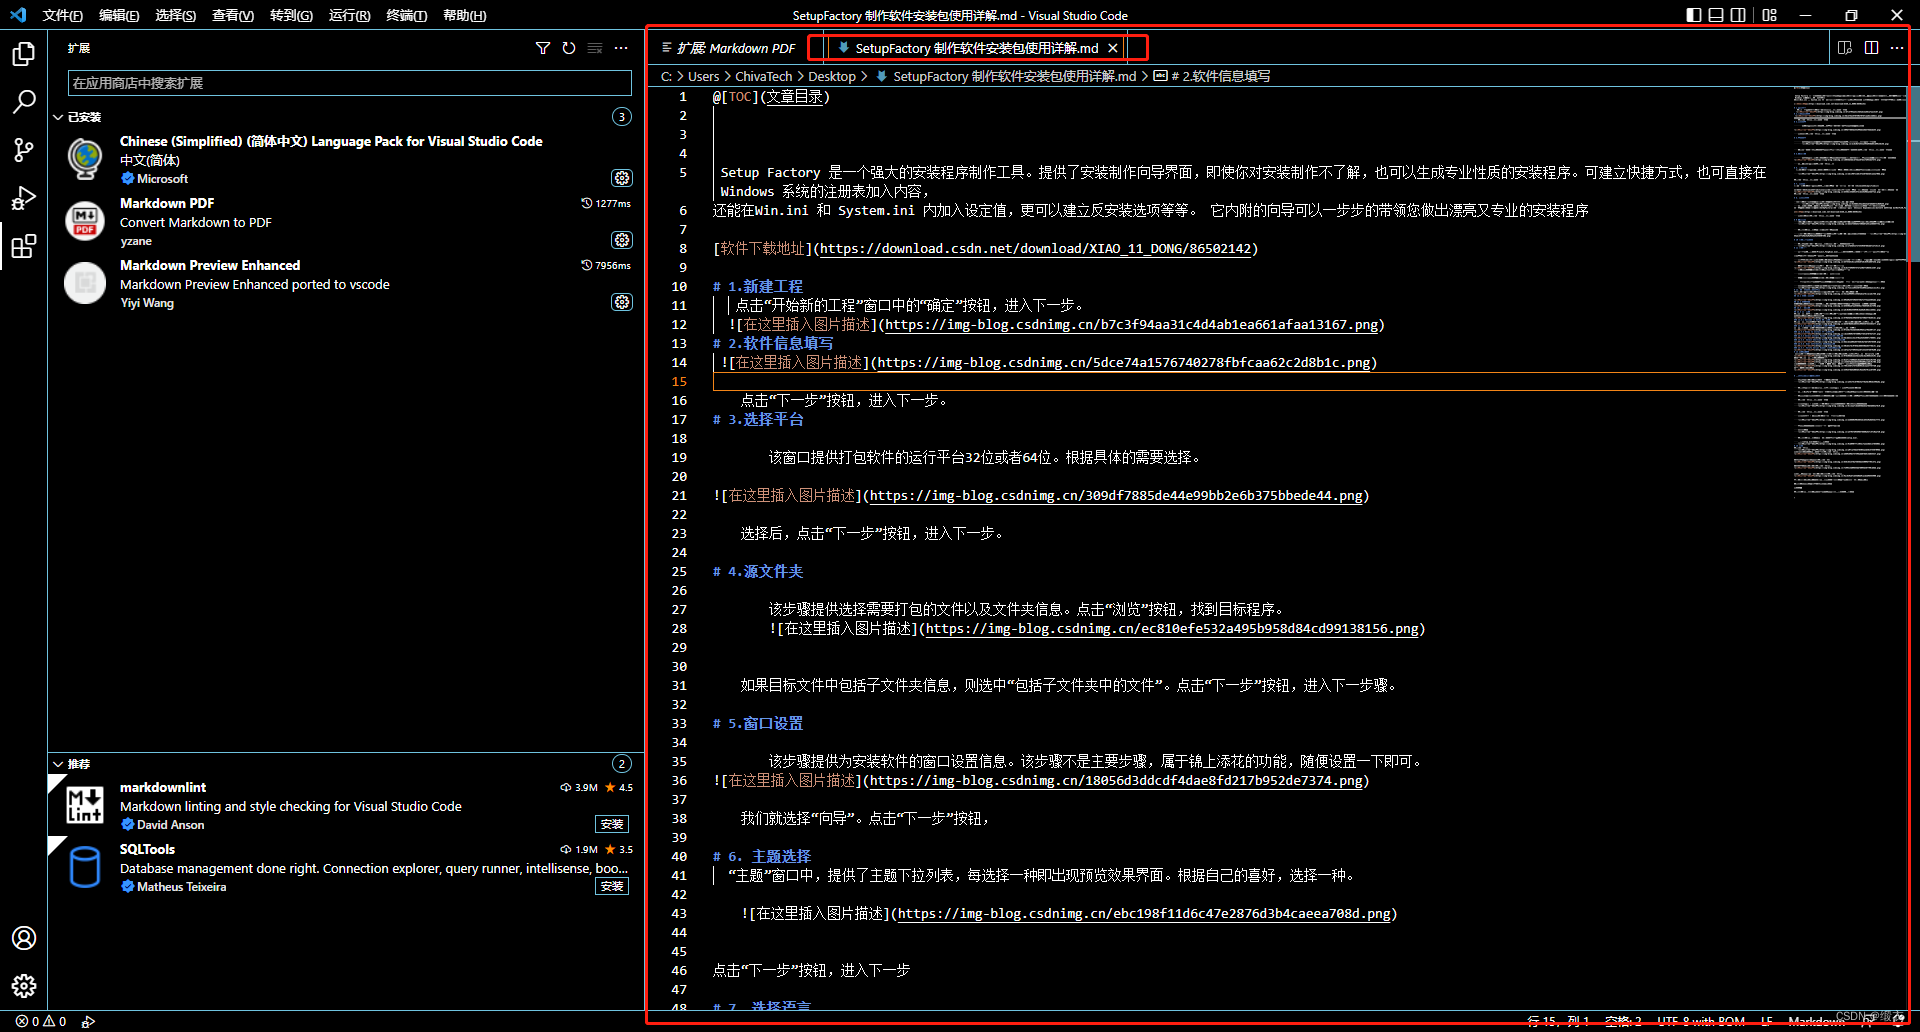
Task: Open the 选择(S) menu
Action: click(175, 15)
